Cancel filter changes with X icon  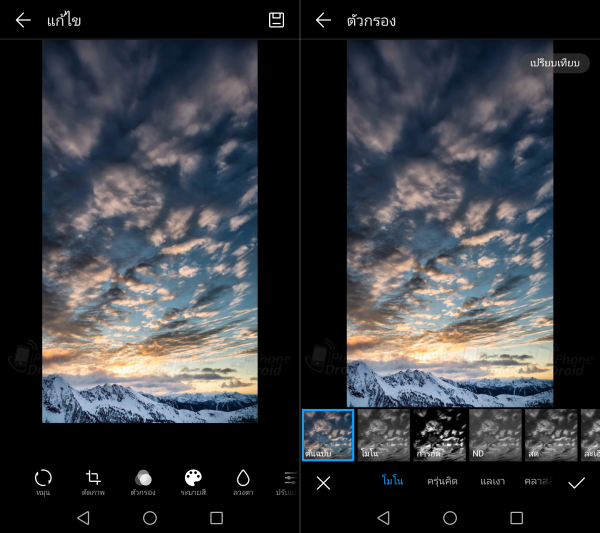323,483
